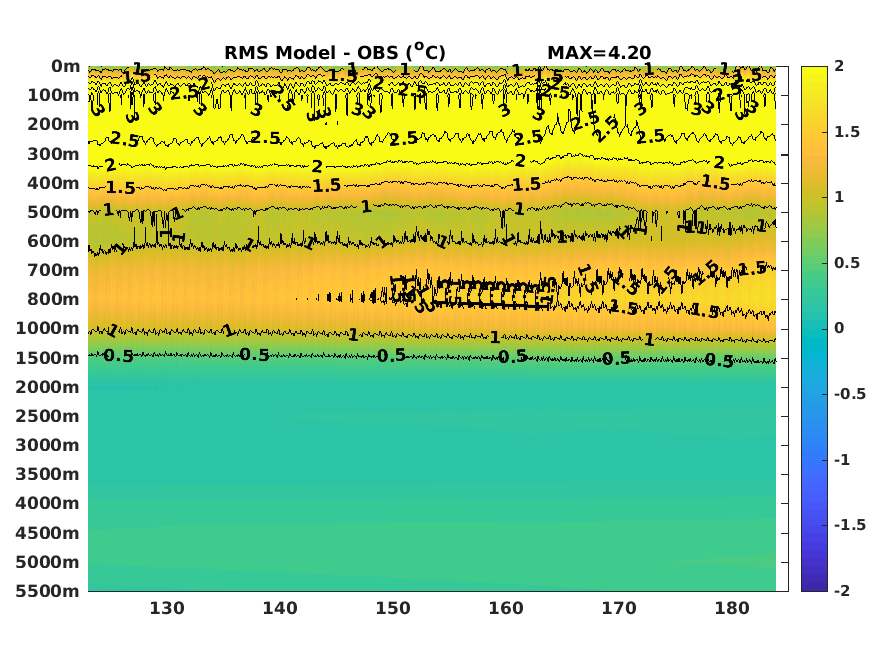The width and height of the screenshot is (875, 656).
Task: Select the "500m" depth axis label
Action: tap(54, 212)
